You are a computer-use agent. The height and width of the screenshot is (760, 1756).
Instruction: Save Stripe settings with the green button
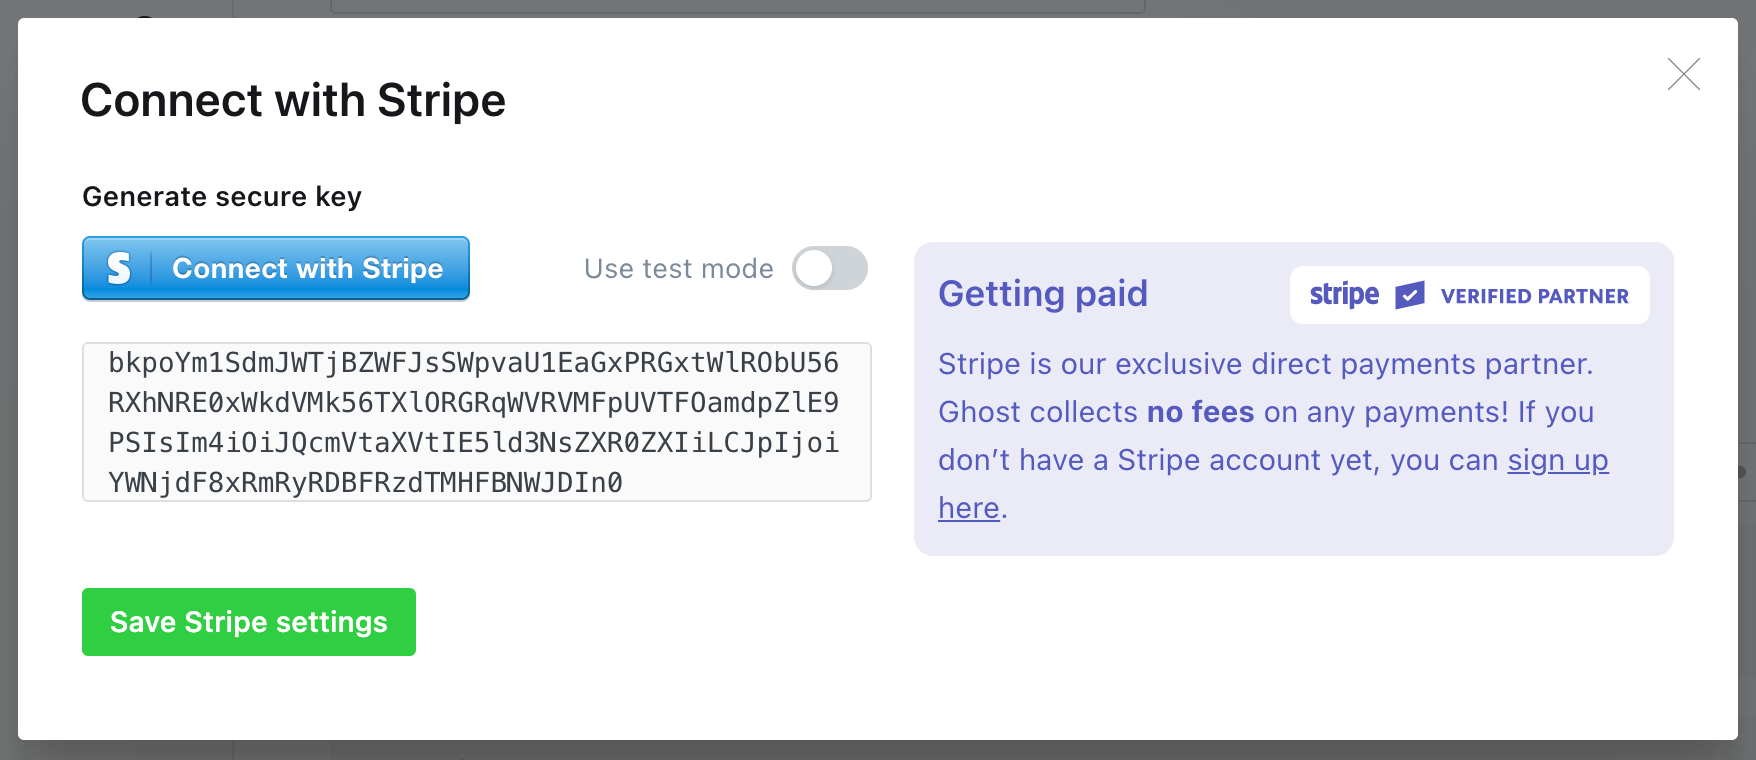tap(249, 622)
